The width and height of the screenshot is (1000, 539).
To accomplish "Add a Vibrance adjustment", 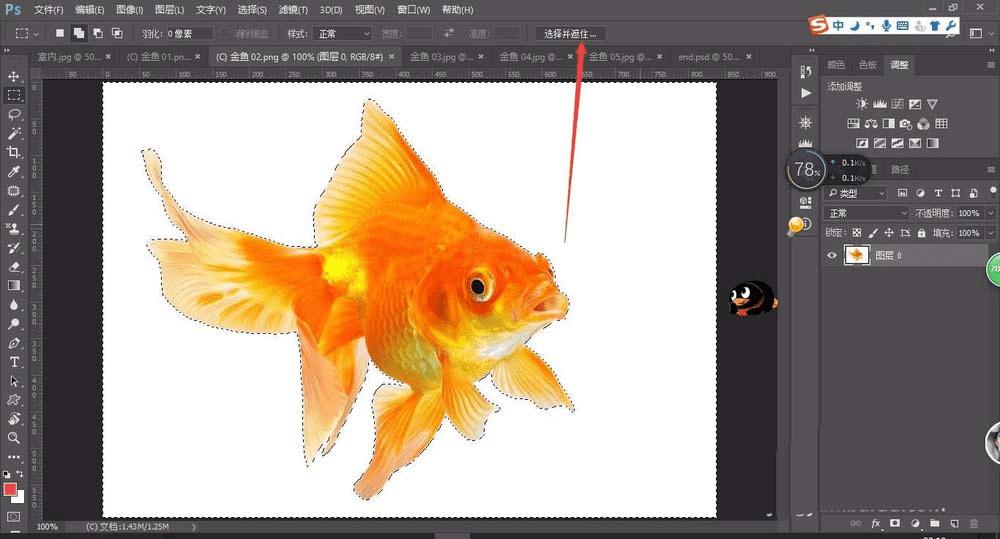I will [x=932, y=104].
